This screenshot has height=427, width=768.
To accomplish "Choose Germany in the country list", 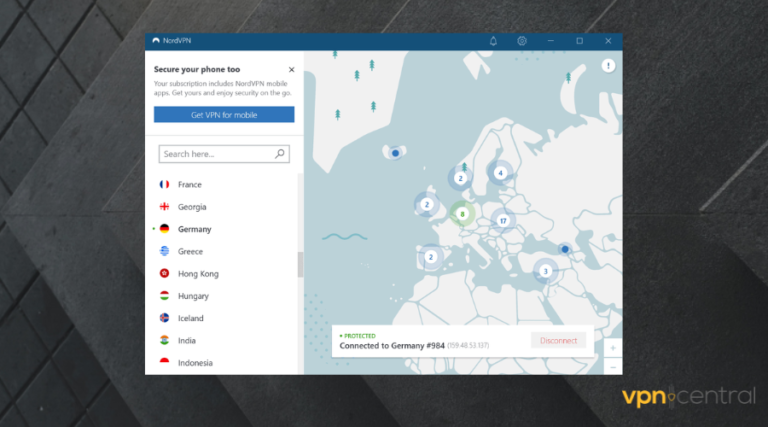I will coord(194,229).
